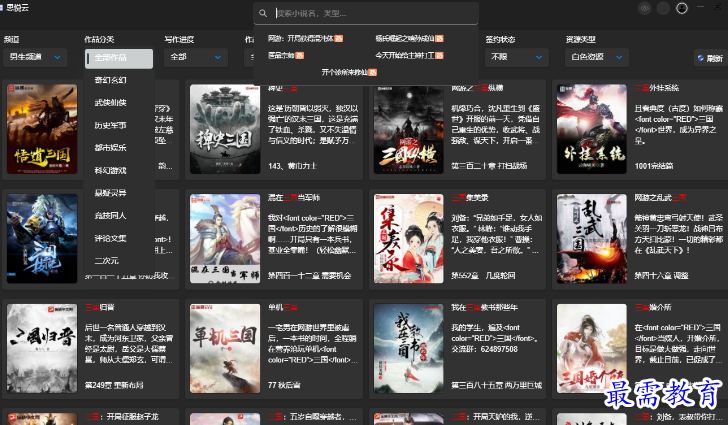Click the 刷新 refresh button
Screen dimensions: 728x425
[710, 58]
